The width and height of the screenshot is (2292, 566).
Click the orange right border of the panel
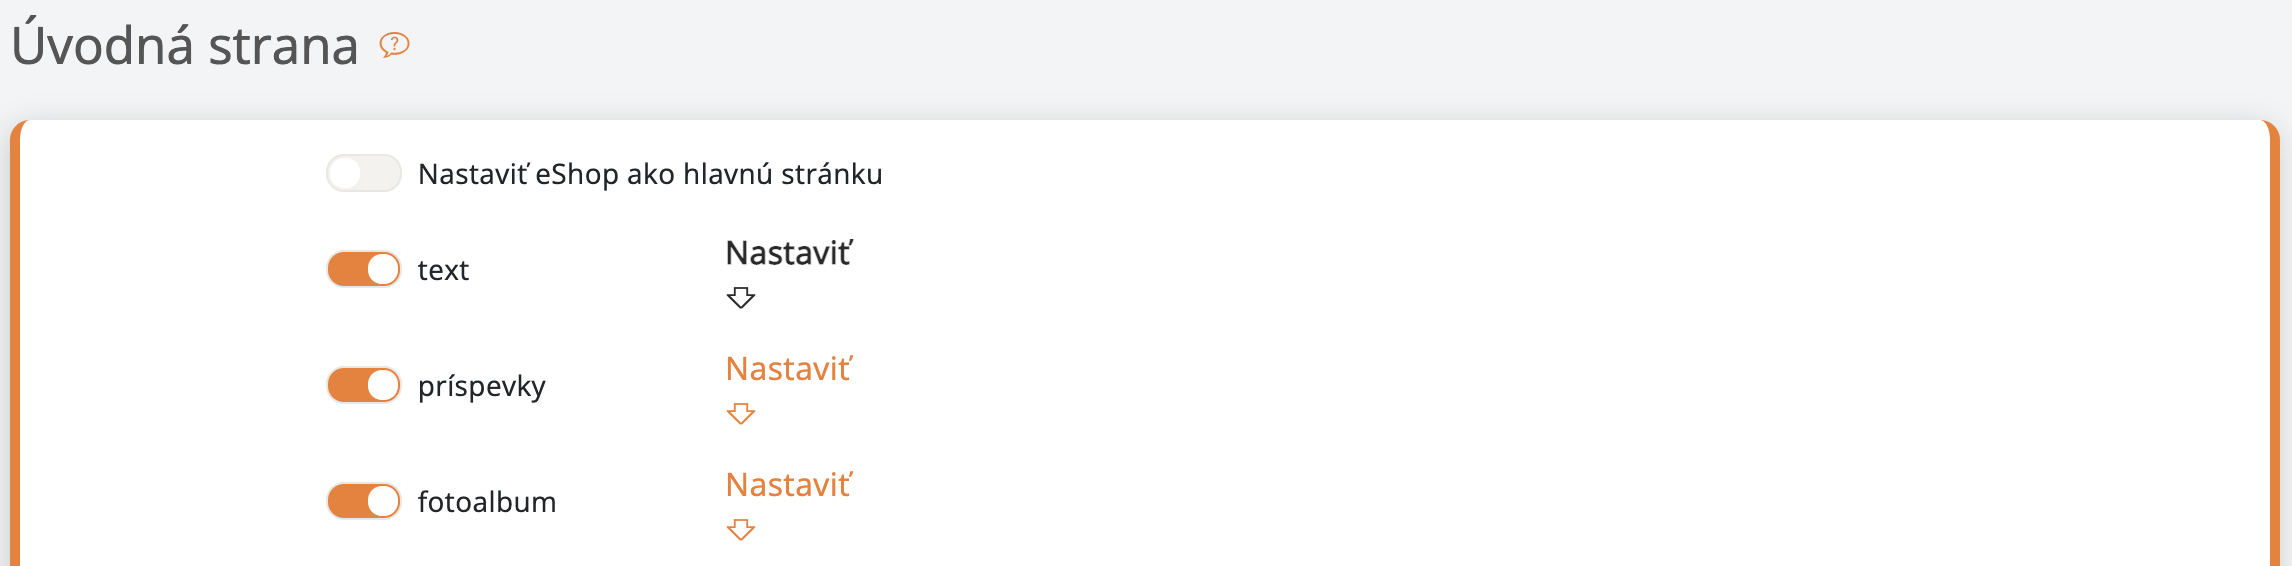pos(2275,350)
